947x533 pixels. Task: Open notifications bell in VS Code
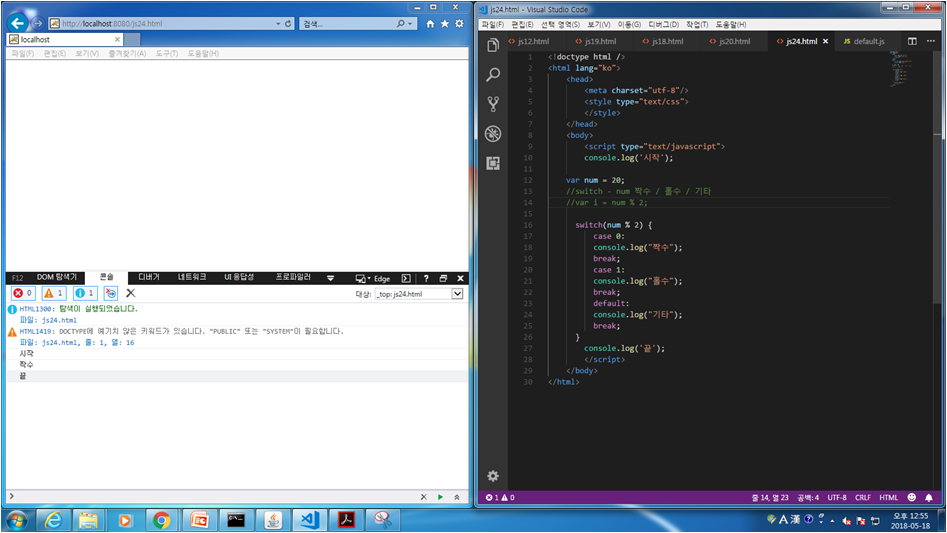click(929, 497)
